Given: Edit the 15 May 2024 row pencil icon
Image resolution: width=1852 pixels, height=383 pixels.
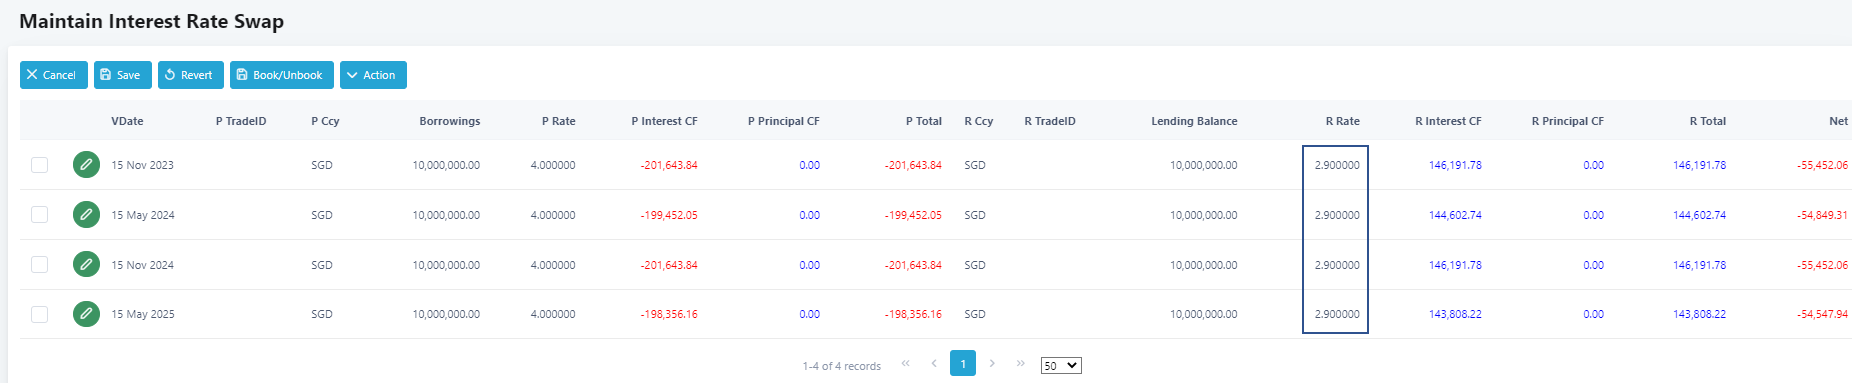Looking at the screenshot, I should tap(87, 214).
